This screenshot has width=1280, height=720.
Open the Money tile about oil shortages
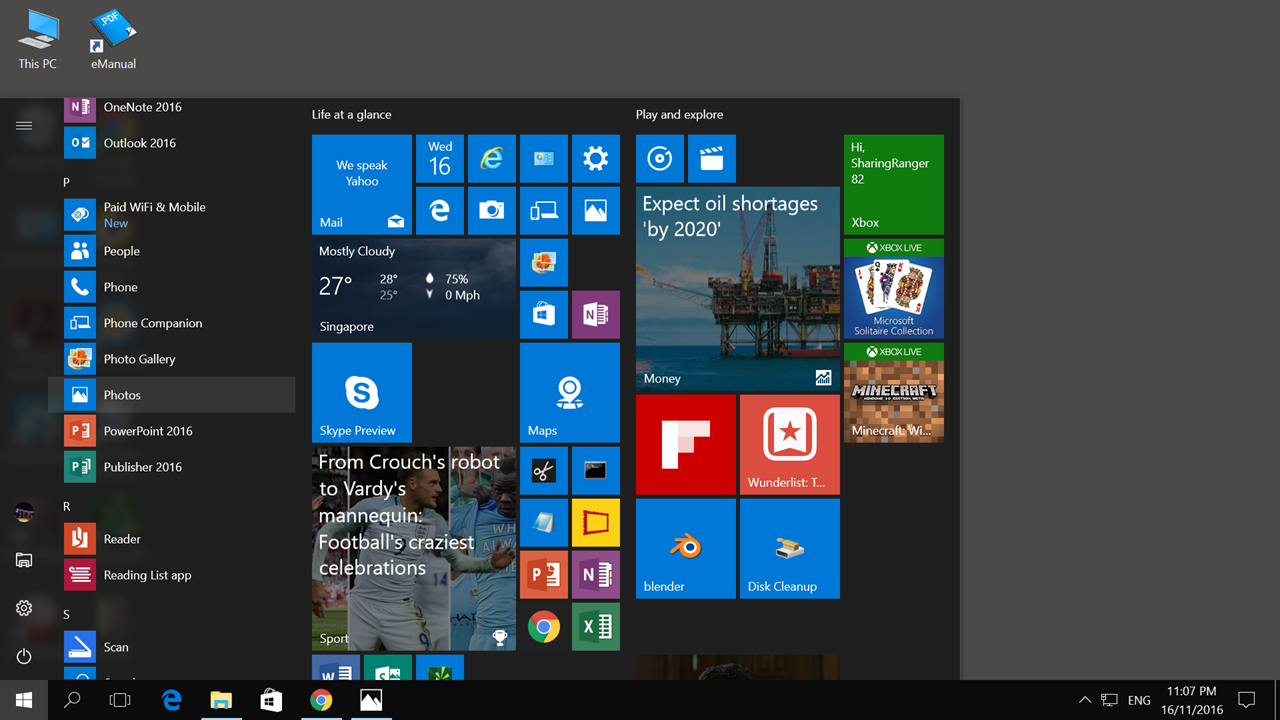738,289
